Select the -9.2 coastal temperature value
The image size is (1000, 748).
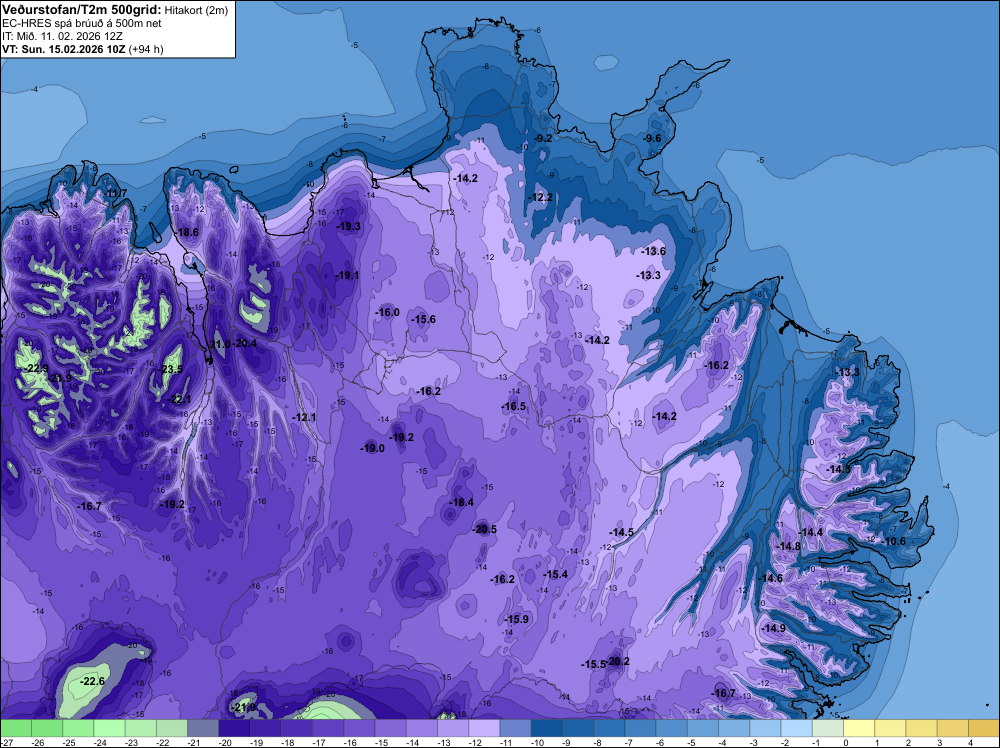(x=543, y=138)
